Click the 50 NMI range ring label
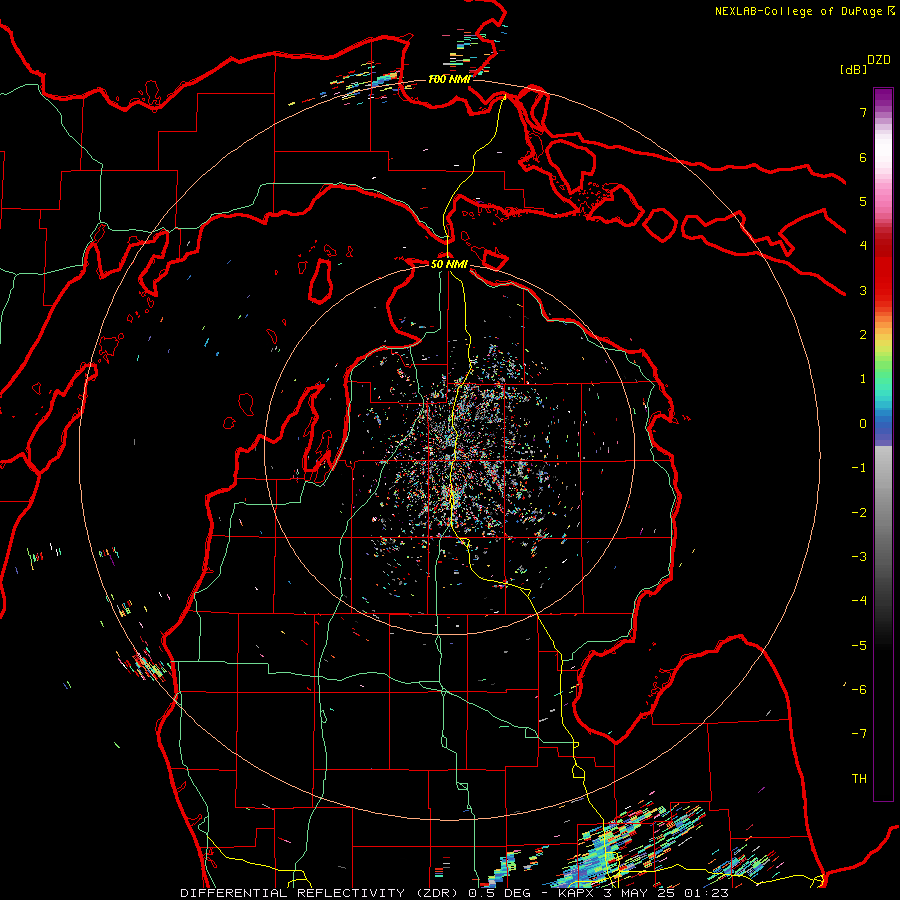This screenshot has height=900, width=900. pos(449,264)
